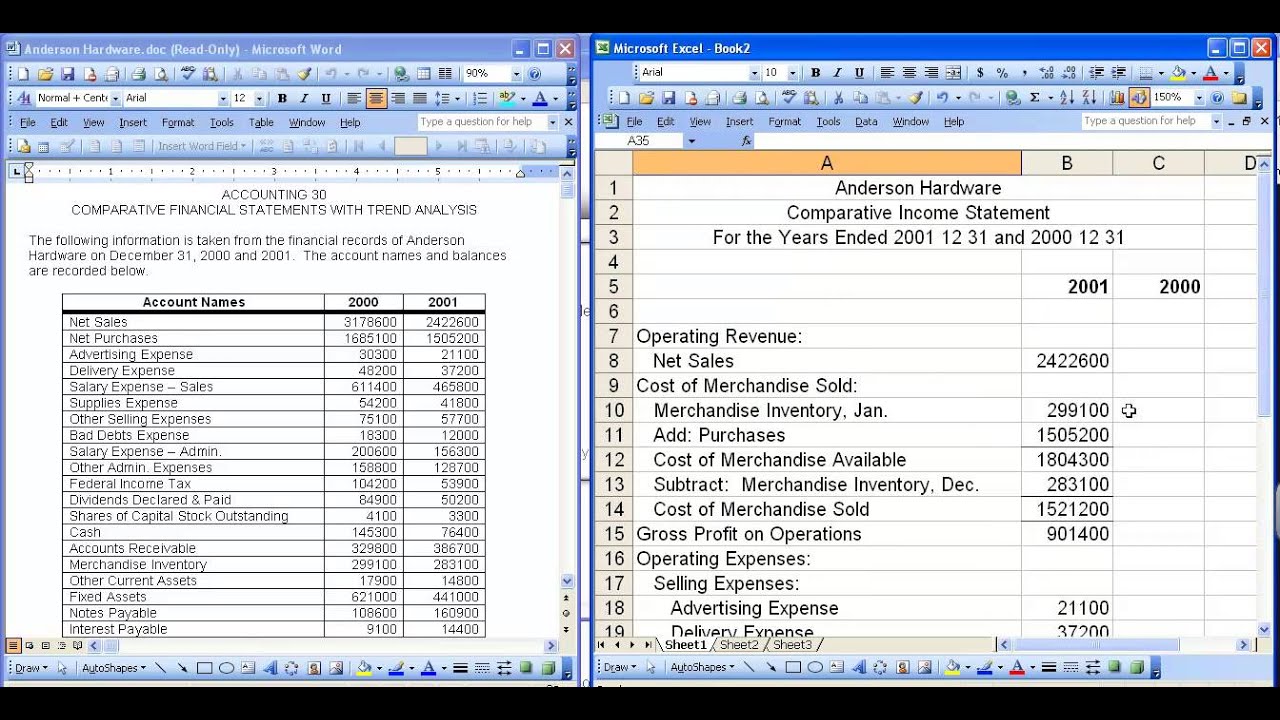Open Excel Borders dropdown arrow
The image size is (1280, 720).
(1161, 73)
